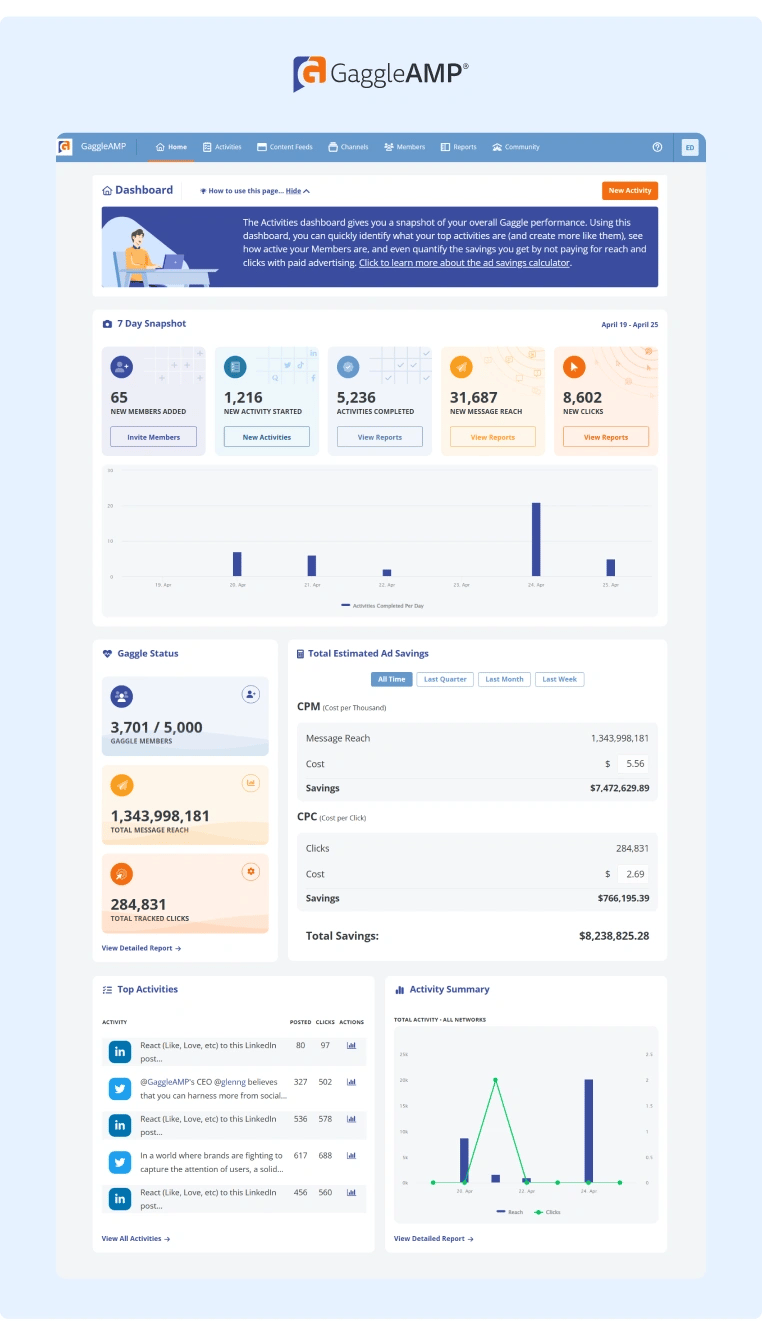Open the Activities menu item

coord(222,147)
